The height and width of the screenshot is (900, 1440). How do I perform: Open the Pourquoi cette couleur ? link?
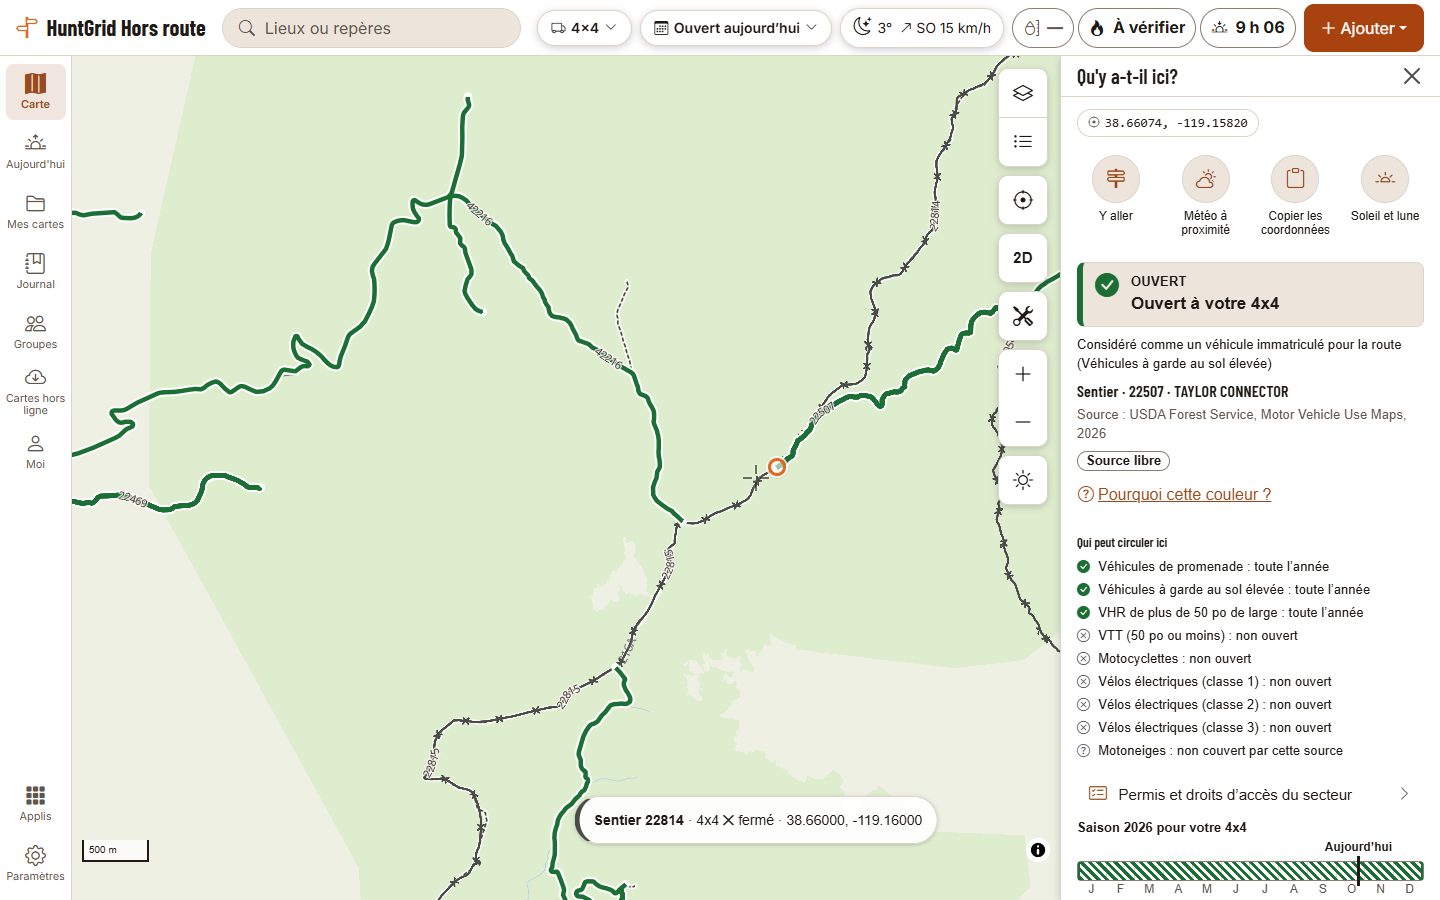(x=1184, y=494)
